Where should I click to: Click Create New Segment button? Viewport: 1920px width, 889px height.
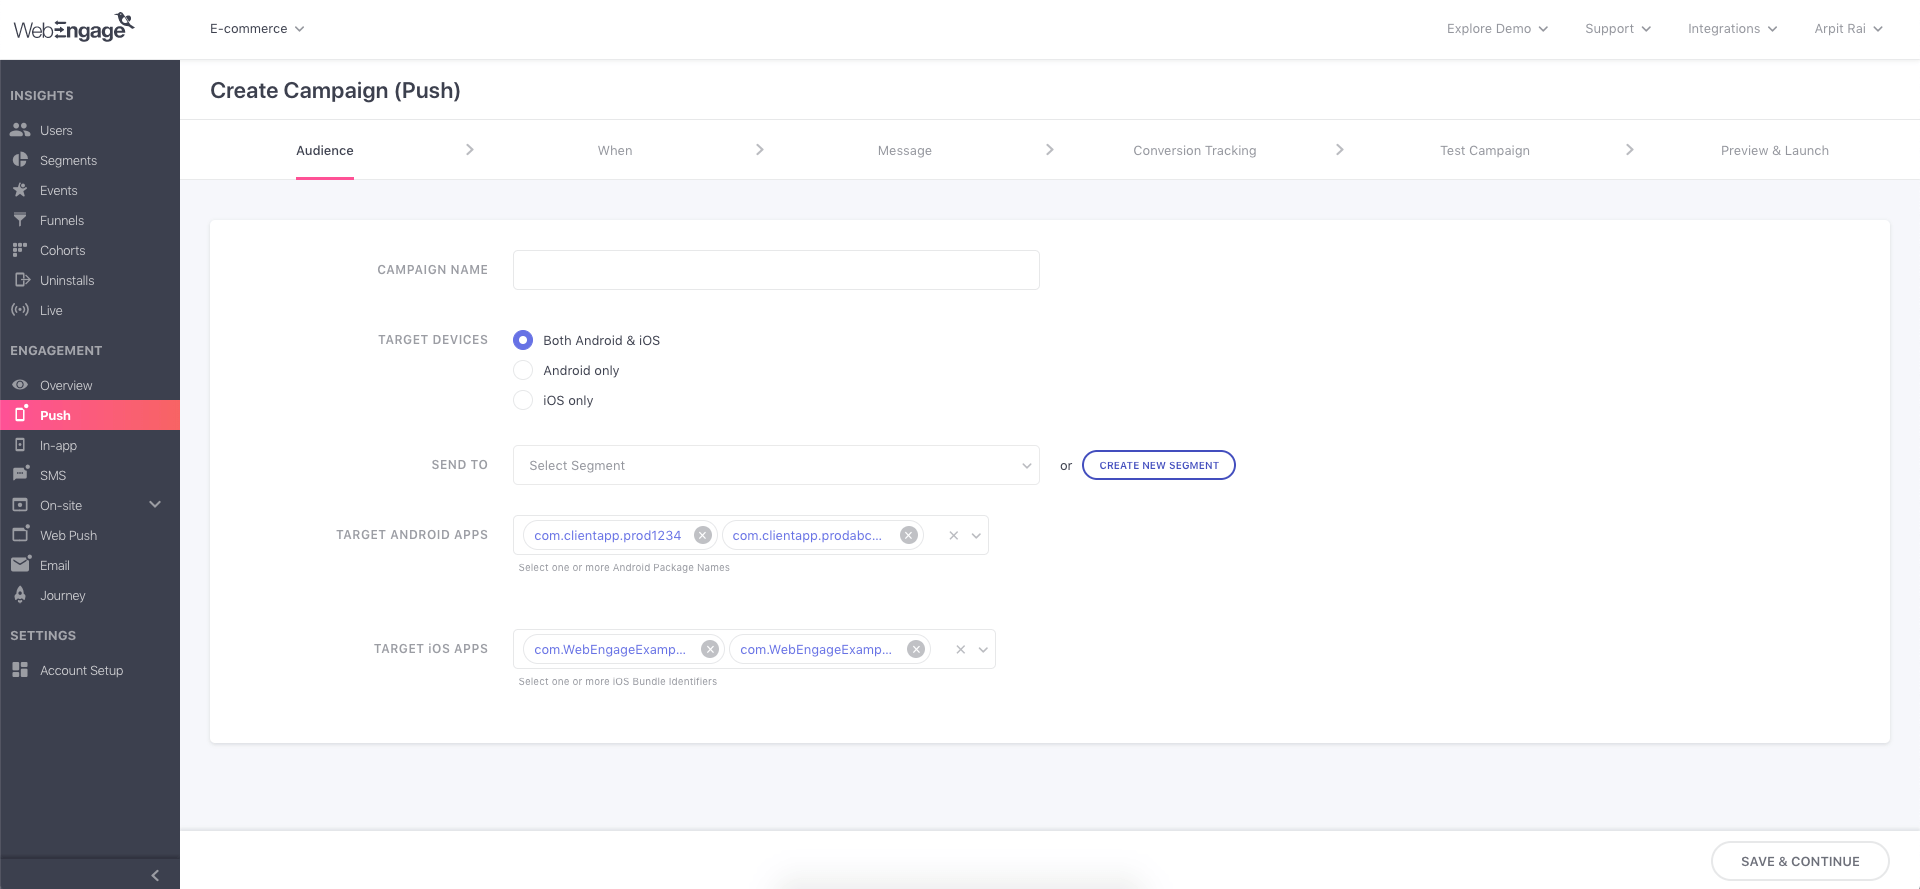pos(1159,465)
